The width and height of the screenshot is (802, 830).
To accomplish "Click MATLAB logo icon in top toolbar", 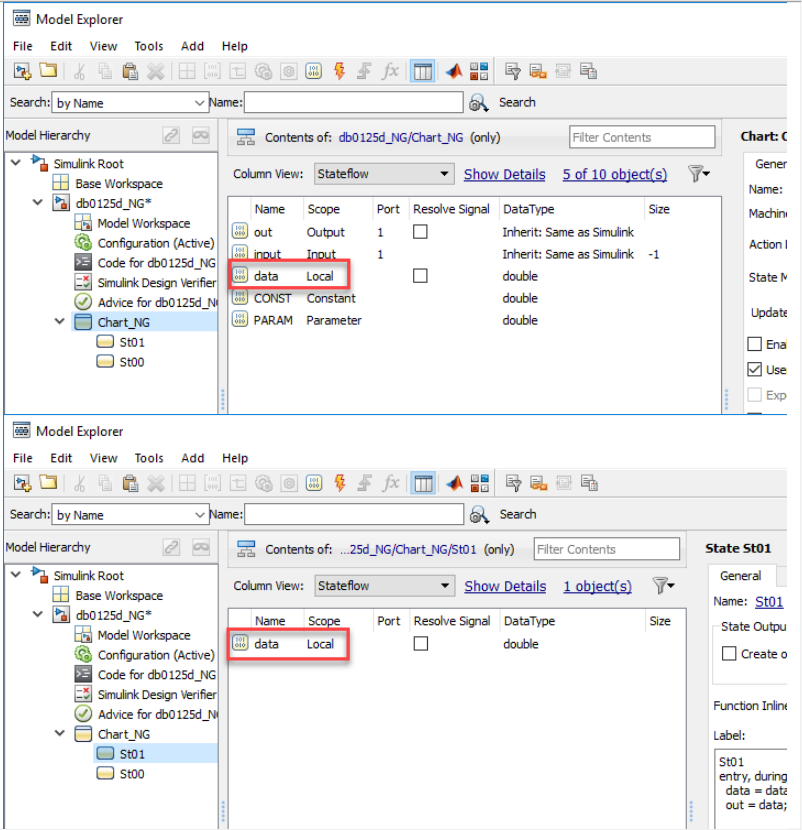I will pos(454,71).
